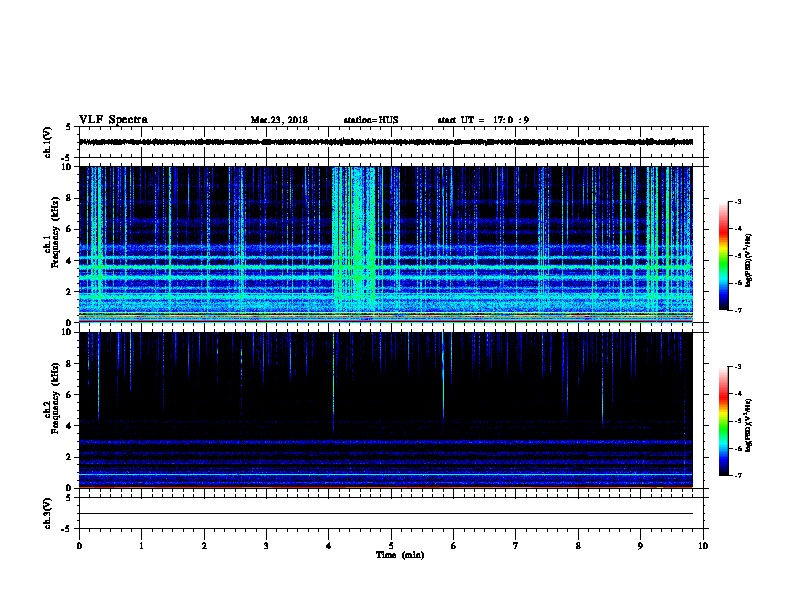Click the log(PSD) label beside ch.1 color bar
792x612 pixels.
pyautogui.click(x=748, y=260)
